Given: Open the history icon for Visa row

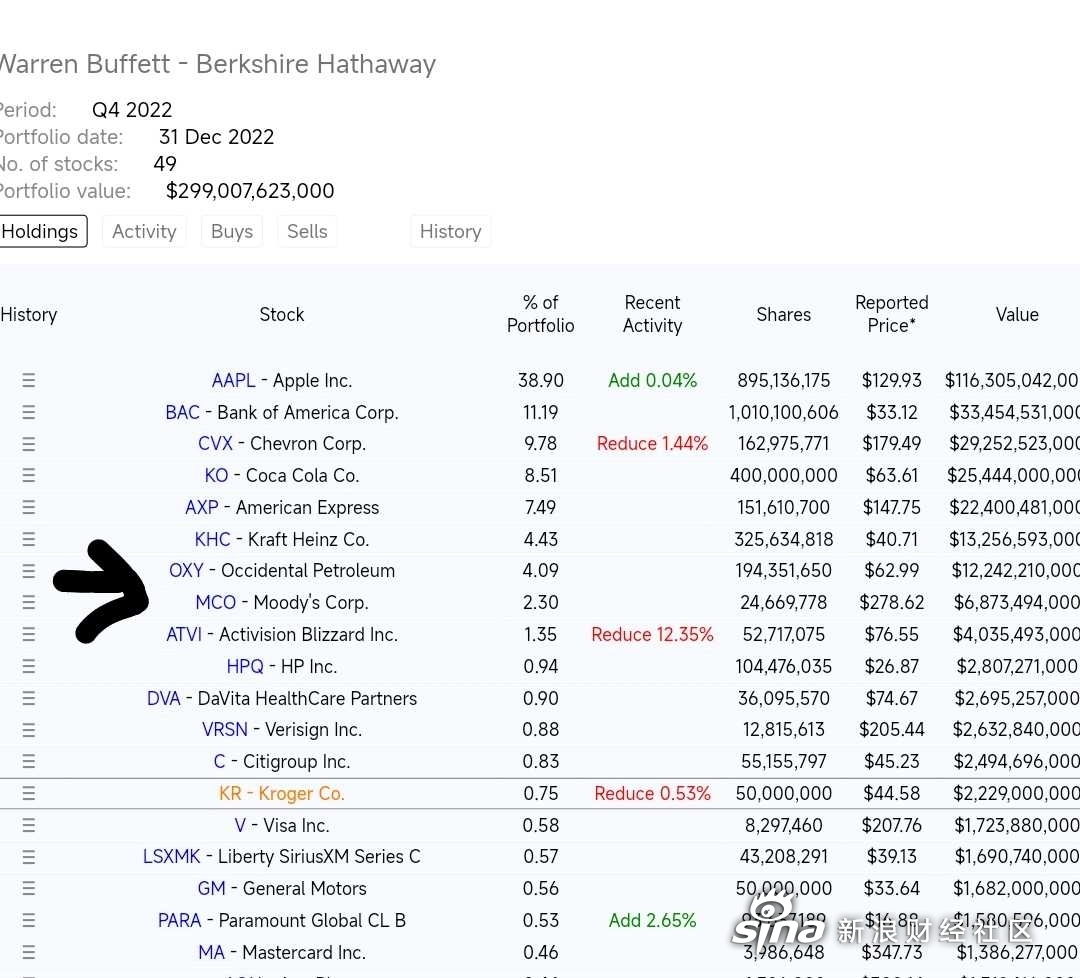Looking at the screenshot, I should click(x=28, y=825).
